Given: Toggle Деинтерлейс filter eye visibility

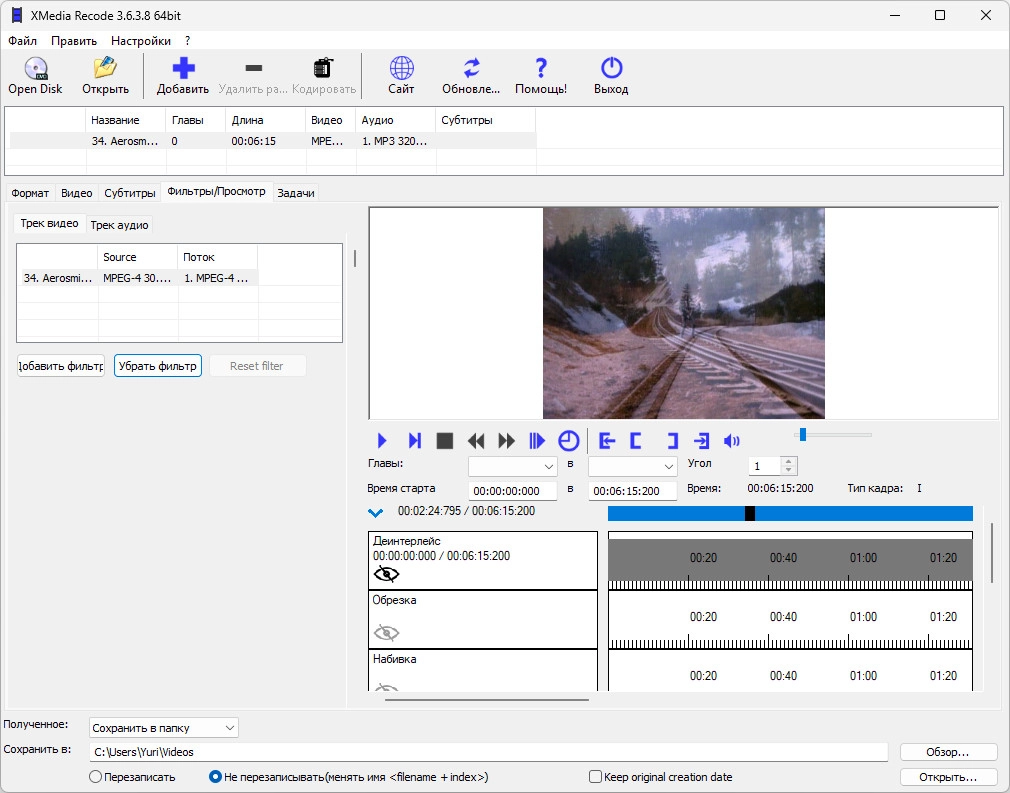Looking at the screenshot, I should point(386,574).
